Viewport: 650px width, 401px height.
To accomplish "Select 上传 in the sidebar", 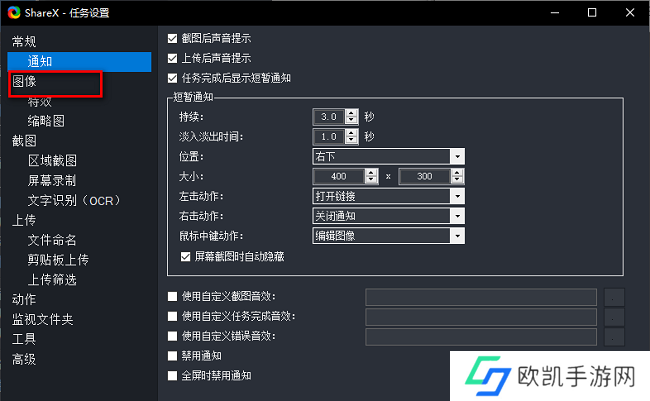I will [24, 220].
